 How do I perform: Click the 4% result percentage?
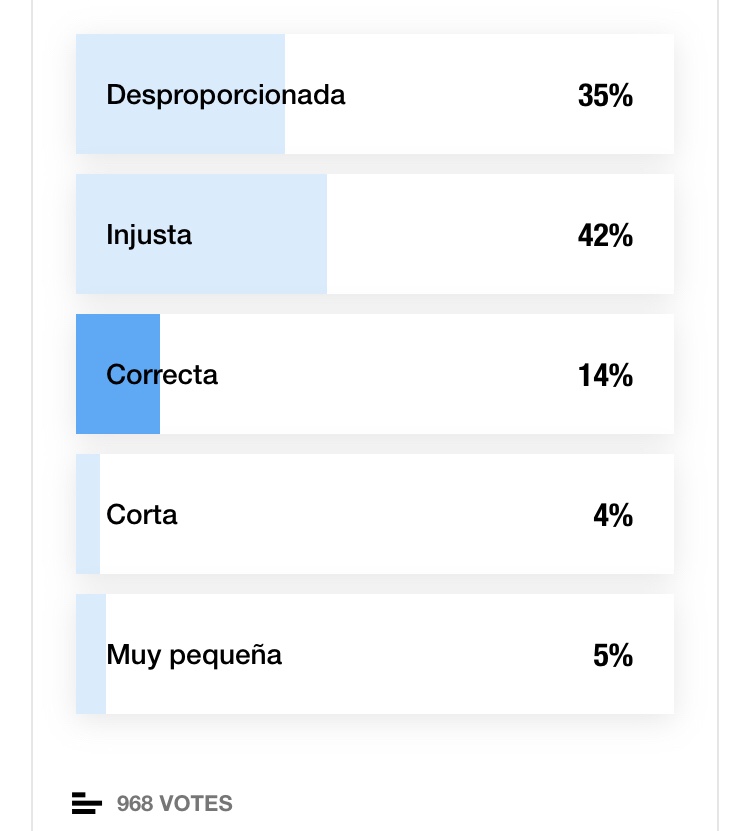pos(612,515)
